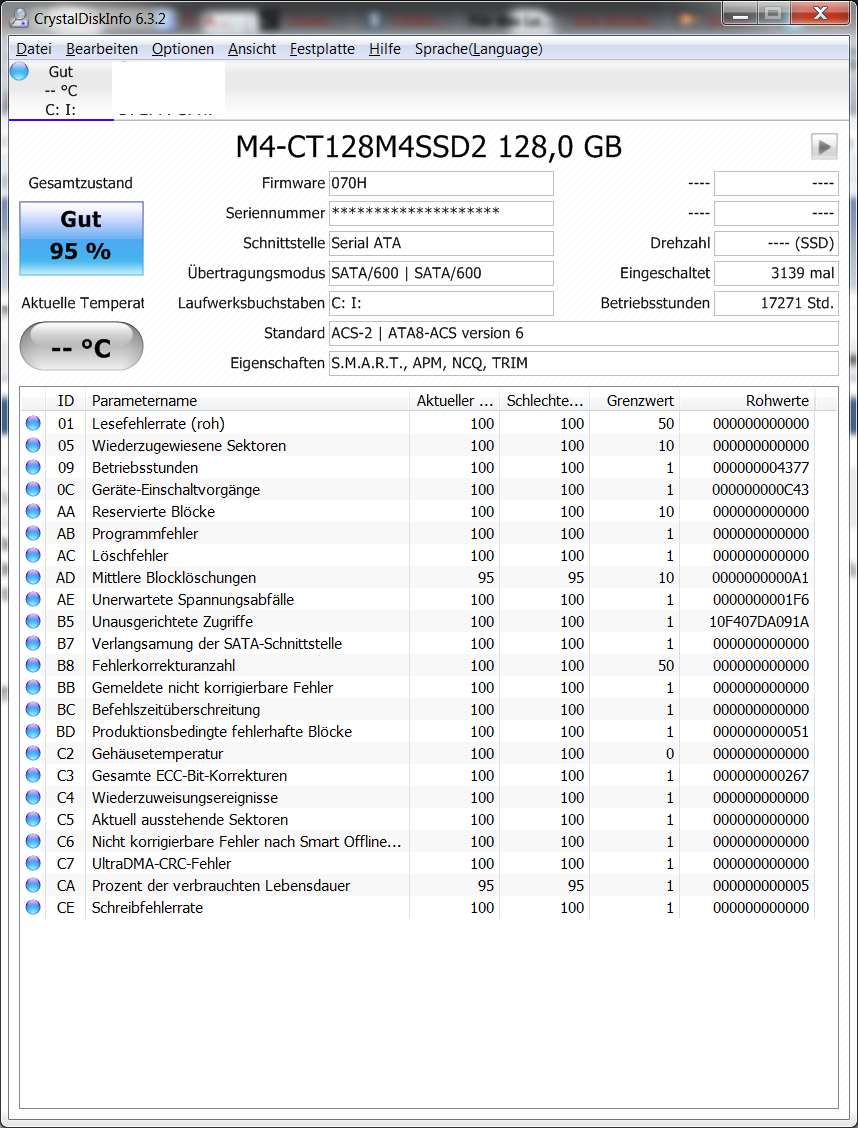
Task: Click raw value 10F407DA091A
Action: pos(759,622)
